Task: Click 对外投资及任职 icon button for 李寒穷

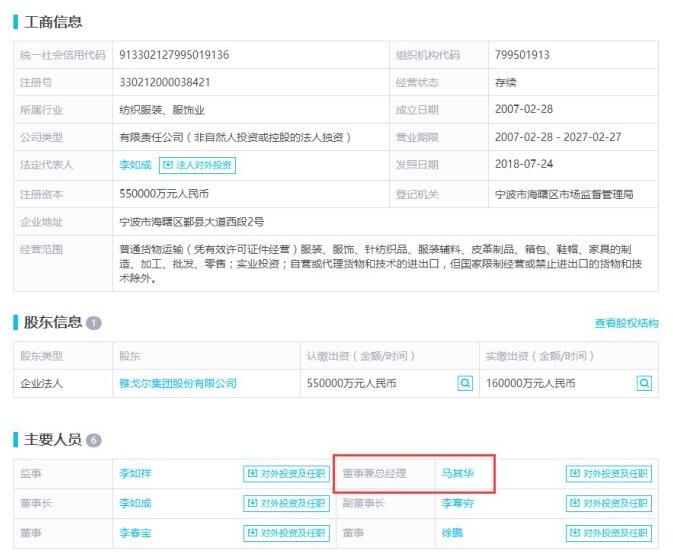Action: pyautogui.click(x=608, y=503)
